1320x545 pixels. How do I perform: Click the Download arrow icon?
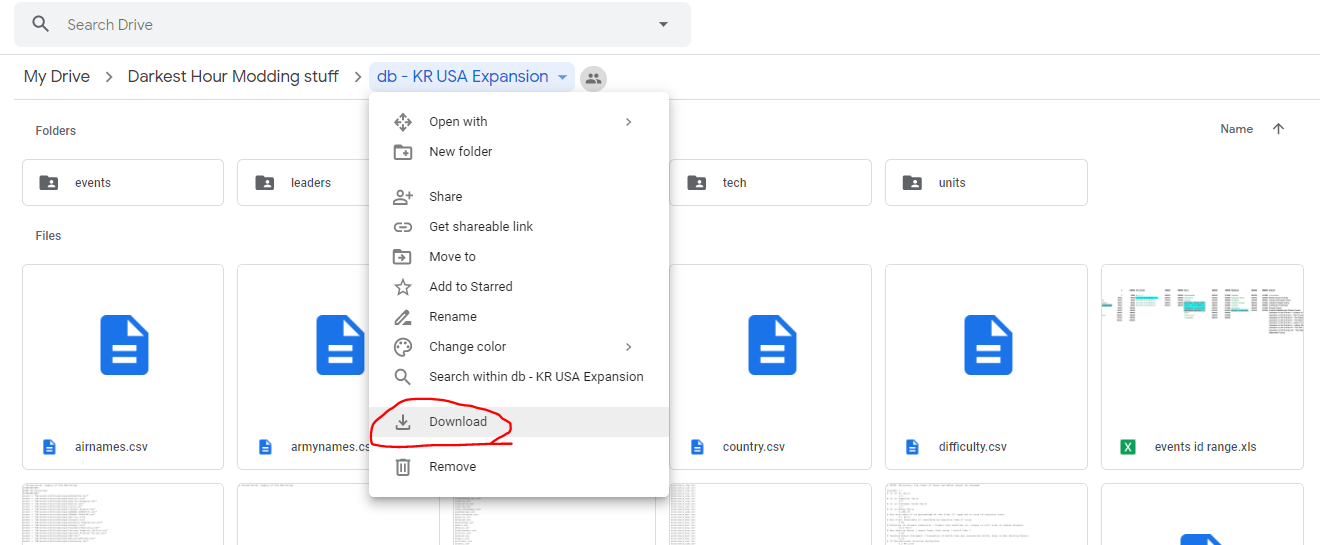pyautogui.click(x=403, y=422)
